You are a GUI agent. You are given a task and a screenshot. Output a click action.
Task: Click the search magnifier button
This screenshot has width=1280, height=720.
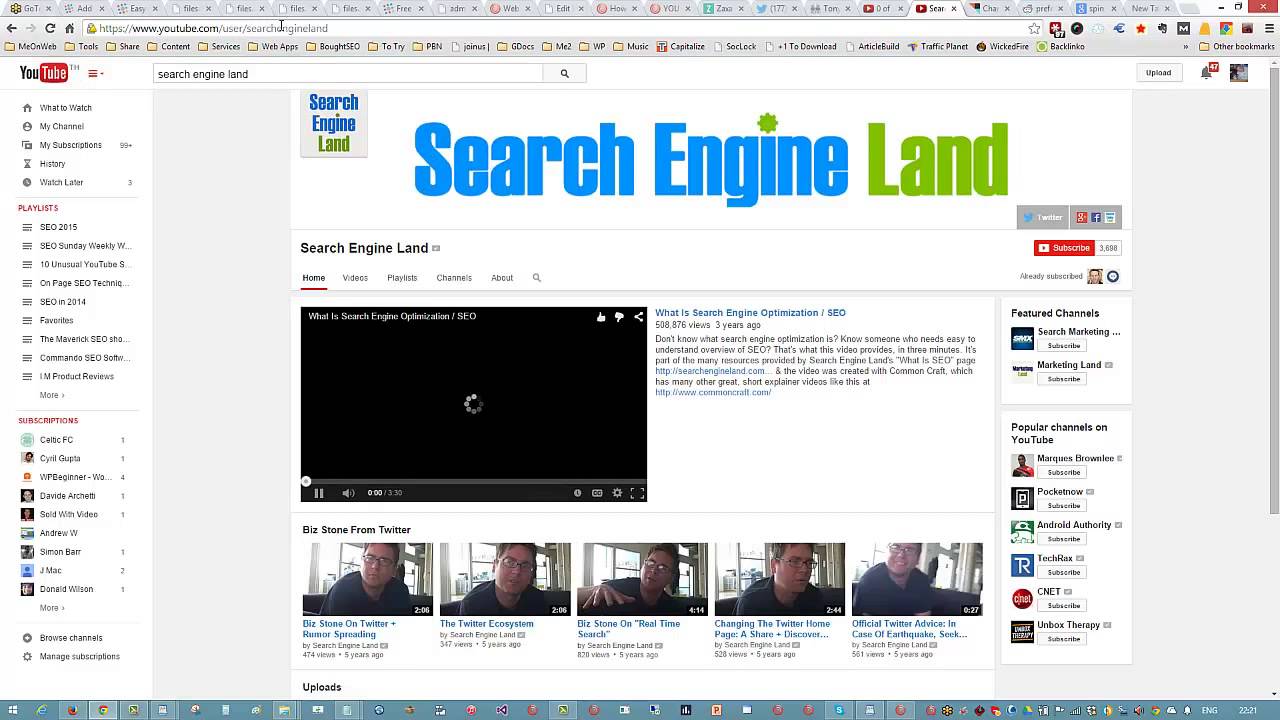click(x=564, y=73)
